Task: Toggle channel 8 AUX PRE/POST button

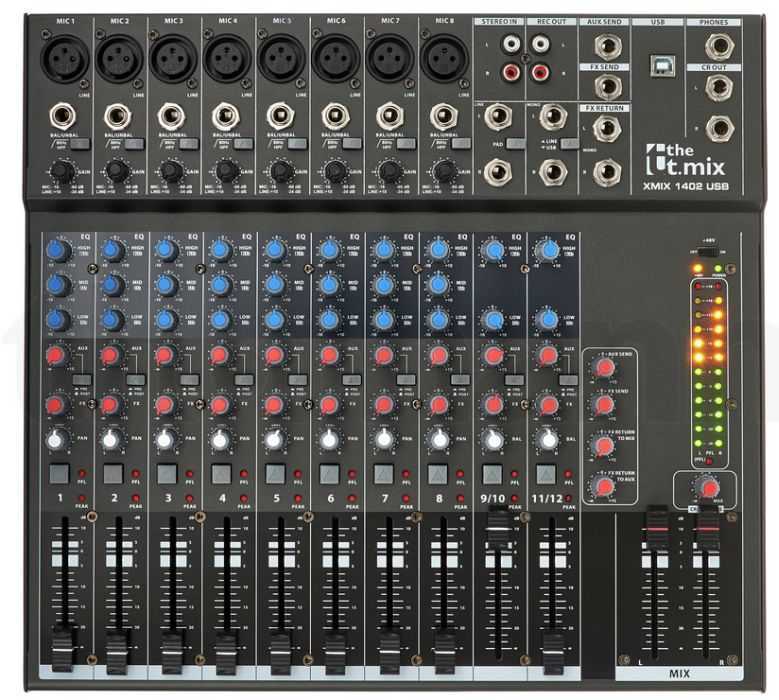Action: 461,380
